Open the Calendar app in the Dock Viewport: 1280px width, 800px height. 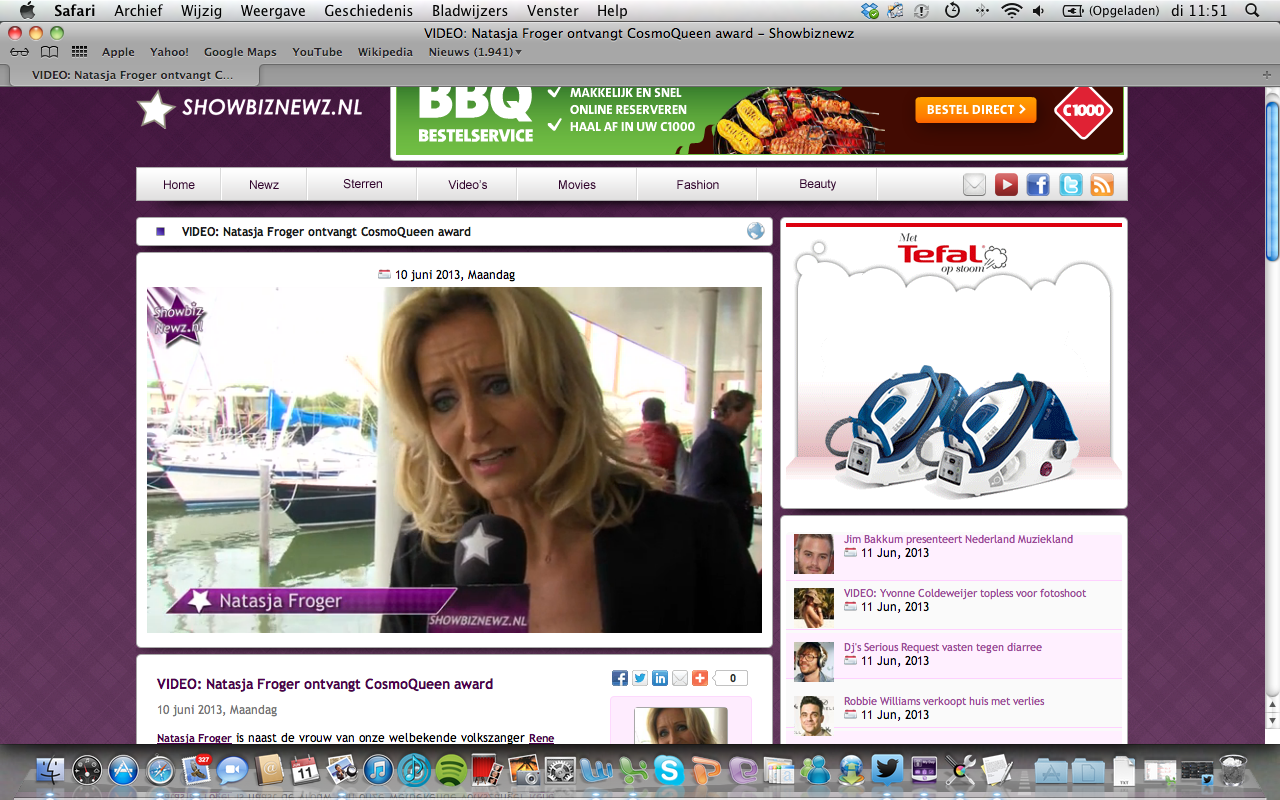(305, 770)
